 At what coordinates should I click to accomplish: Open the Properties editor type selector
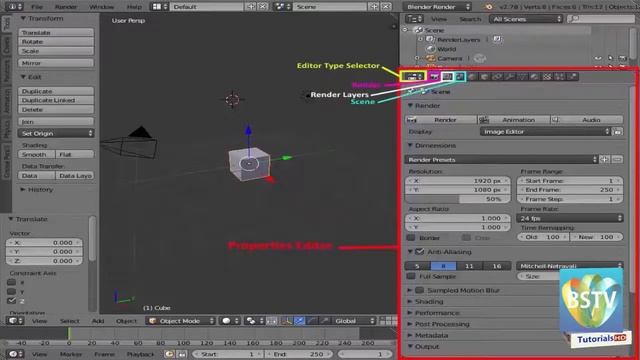pyautogui.click(x=413, y=76)
